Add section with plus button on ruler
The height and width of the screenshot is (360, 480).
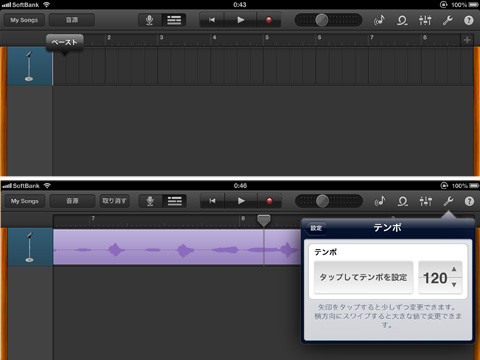pos(467,40)
